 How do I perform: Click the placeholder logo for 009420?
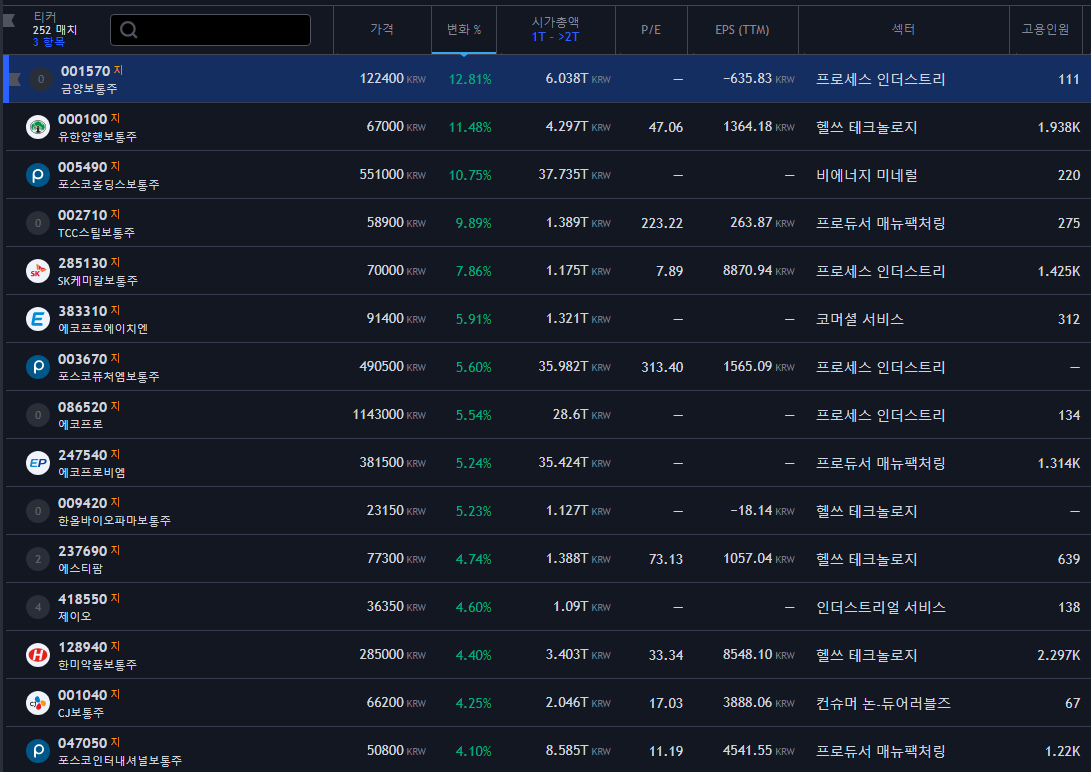(x=38, y=511)
